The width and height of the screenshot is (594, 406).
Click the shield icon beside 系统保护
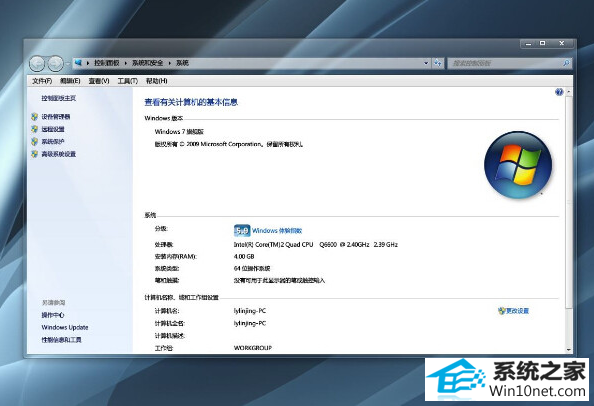click(x=34, y=142)
